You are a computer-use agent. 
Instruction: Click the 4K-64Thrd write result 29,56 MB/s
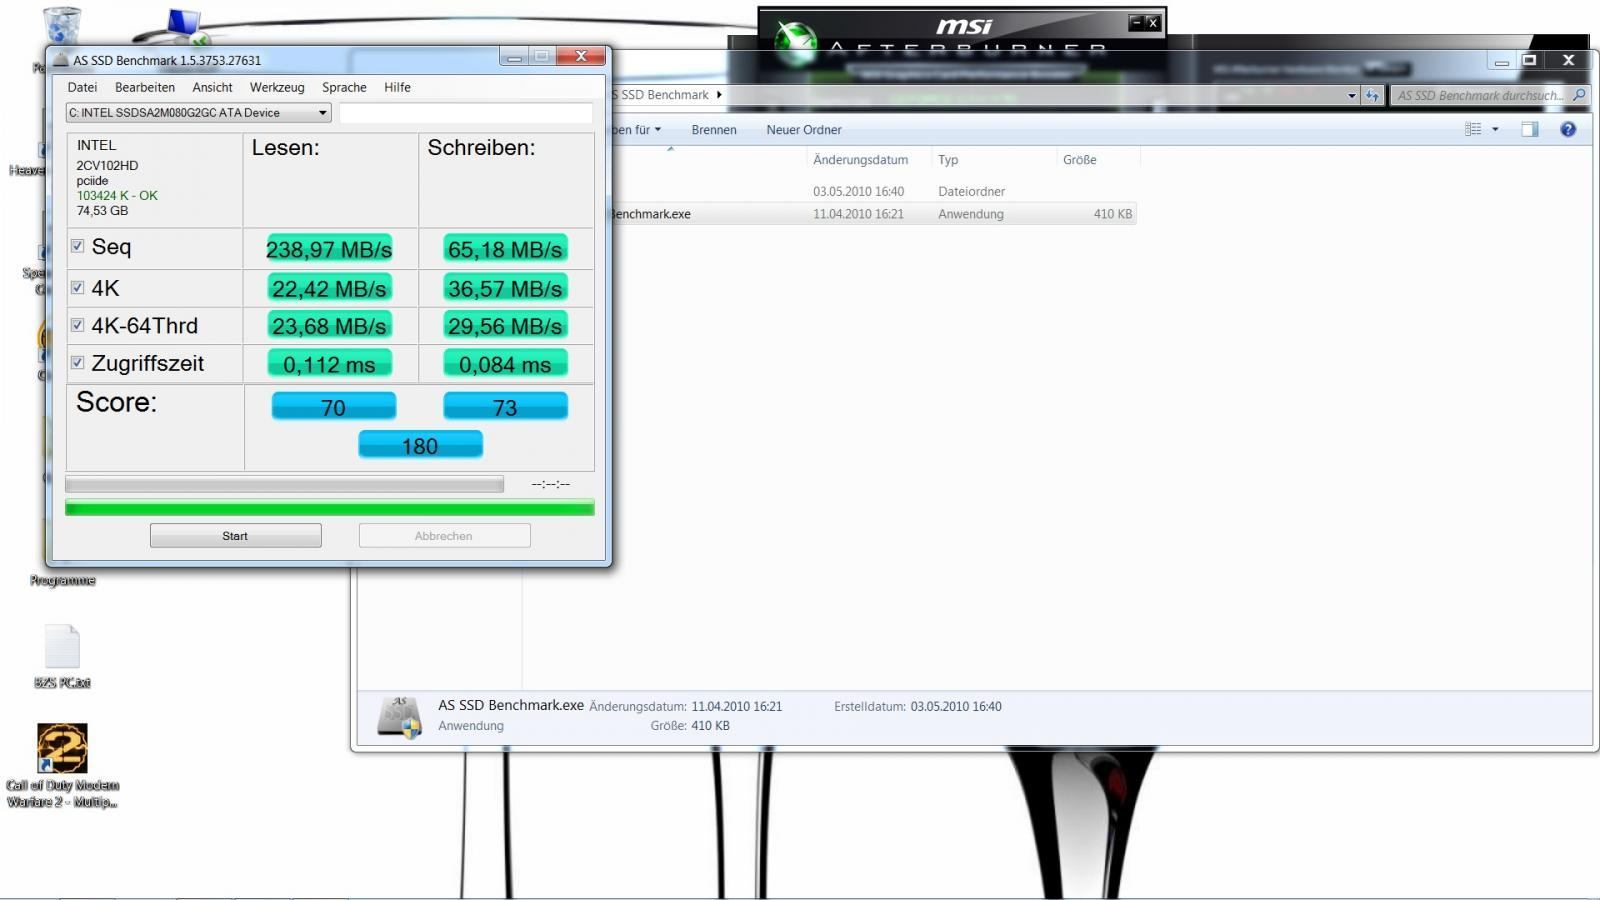click(505, 325)
